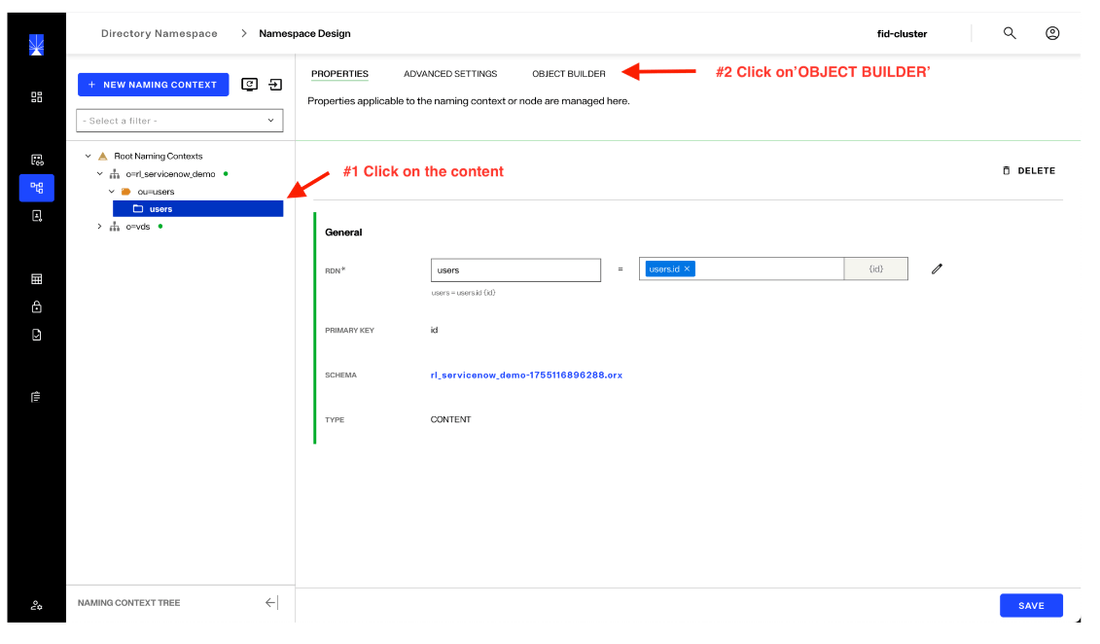The image size is (1100, 644).
Task: Switch to the ADVANCED SETTINGS tab
Action: (x=450, y=74)
